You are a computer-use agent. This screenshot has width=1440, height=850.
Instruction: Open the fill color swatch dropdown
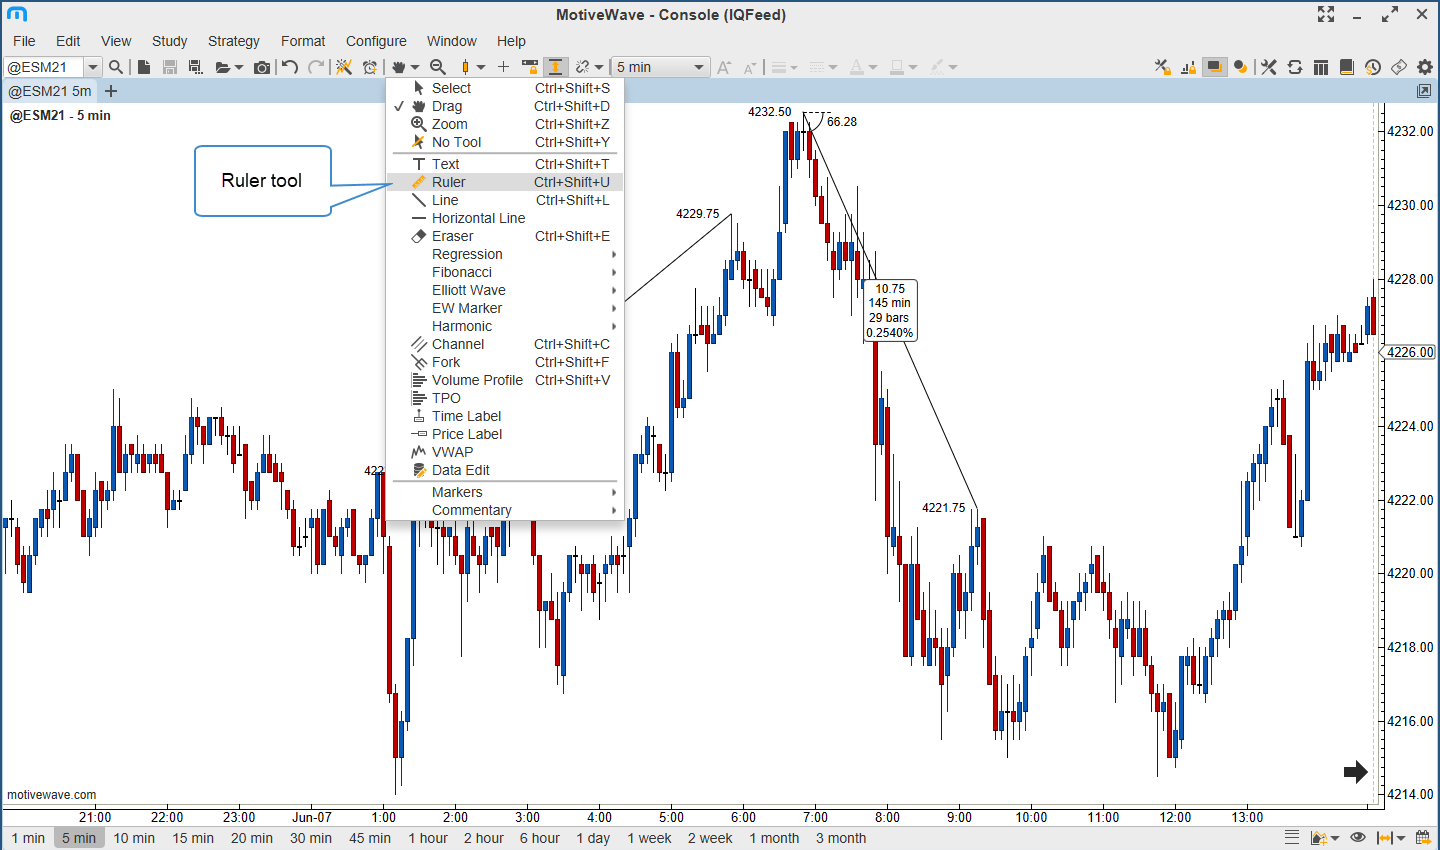903,67
